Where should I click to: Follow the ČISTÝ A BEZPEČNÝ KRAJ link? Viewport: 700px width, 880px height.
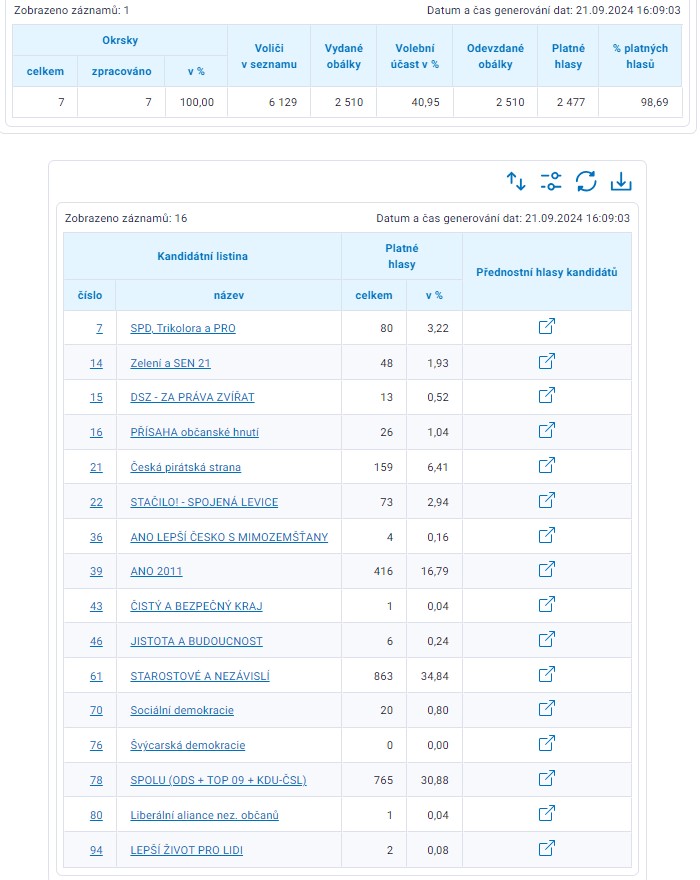click(x=196, y=606)
